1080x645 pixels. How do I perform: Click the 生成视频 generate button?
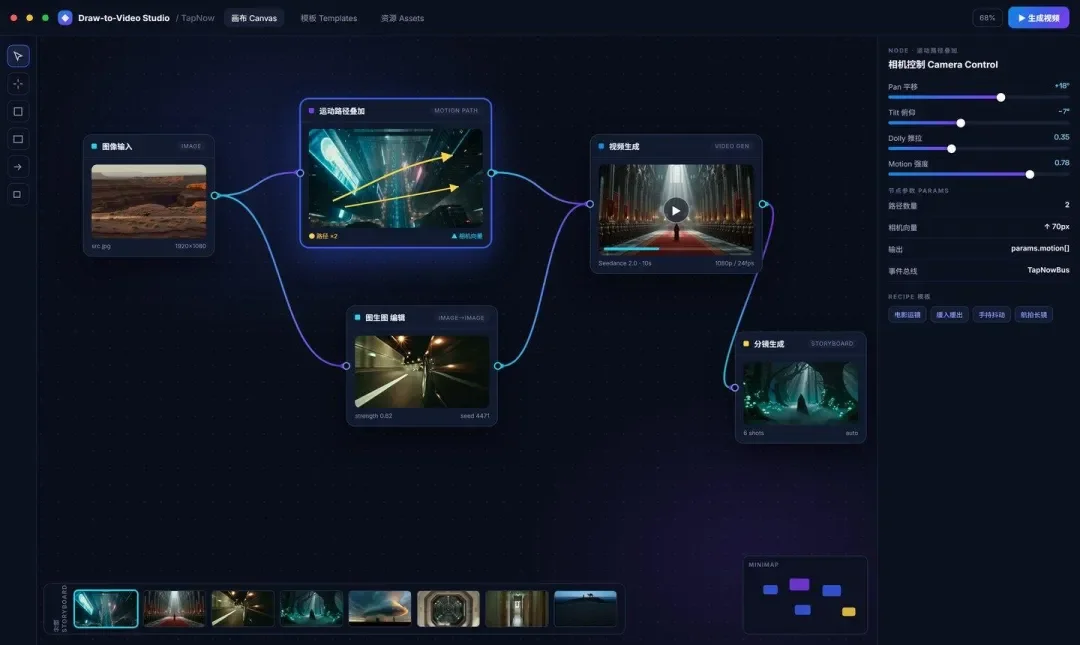click(x=1039, y=18)
